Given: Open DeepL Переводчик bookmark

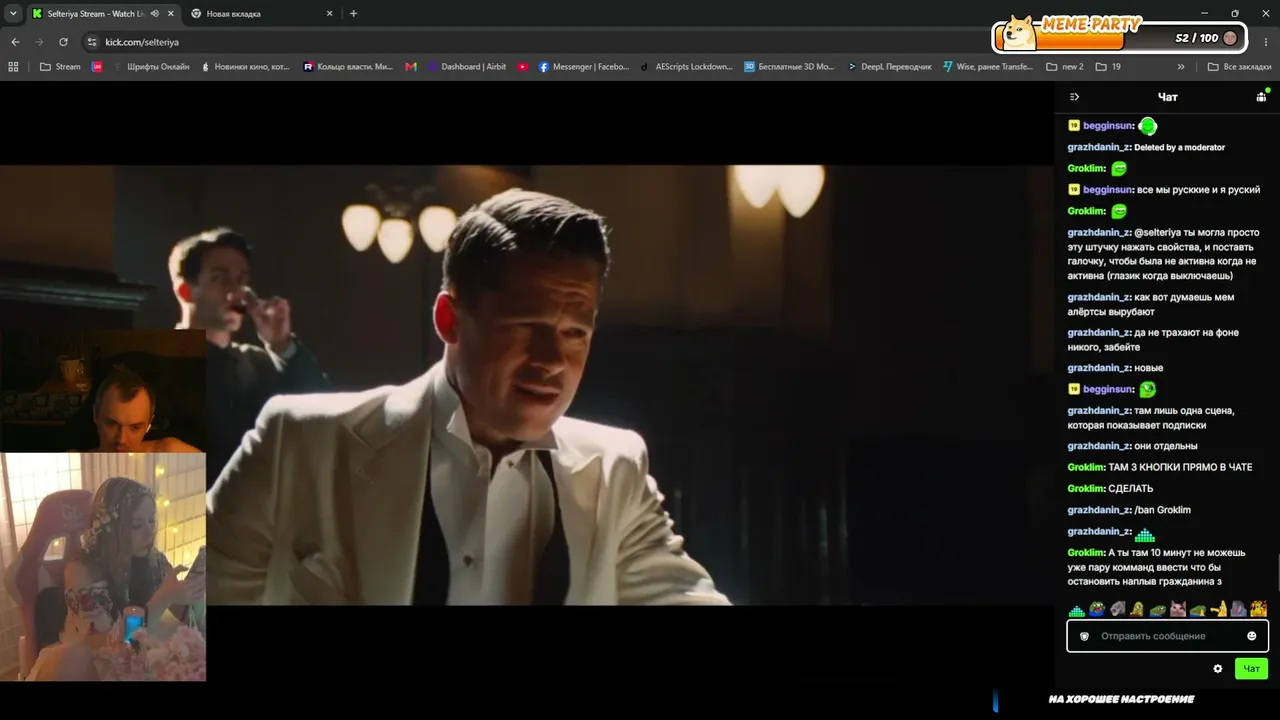Looking at the screenshot, I should pyautogui.click(x=889, y=67).
